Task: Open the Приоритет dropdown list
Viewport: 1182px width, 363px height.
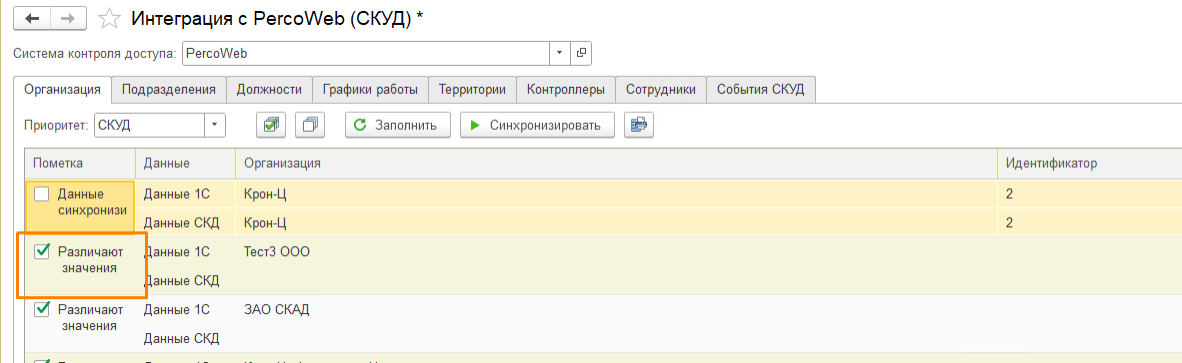Action: (216, 125)
